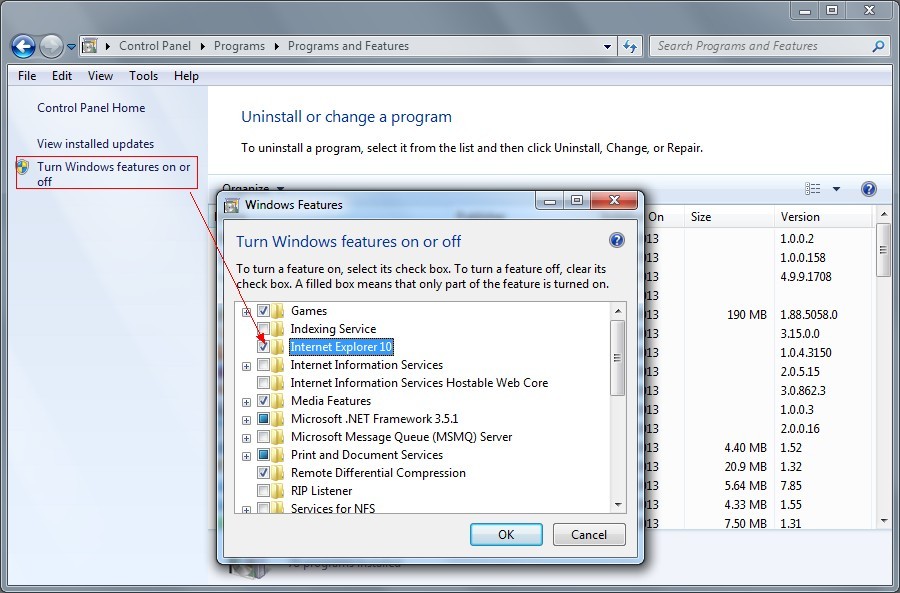Click Turn Windows features on or off link
Screen dimensions: 900x593
click(114, 174)
